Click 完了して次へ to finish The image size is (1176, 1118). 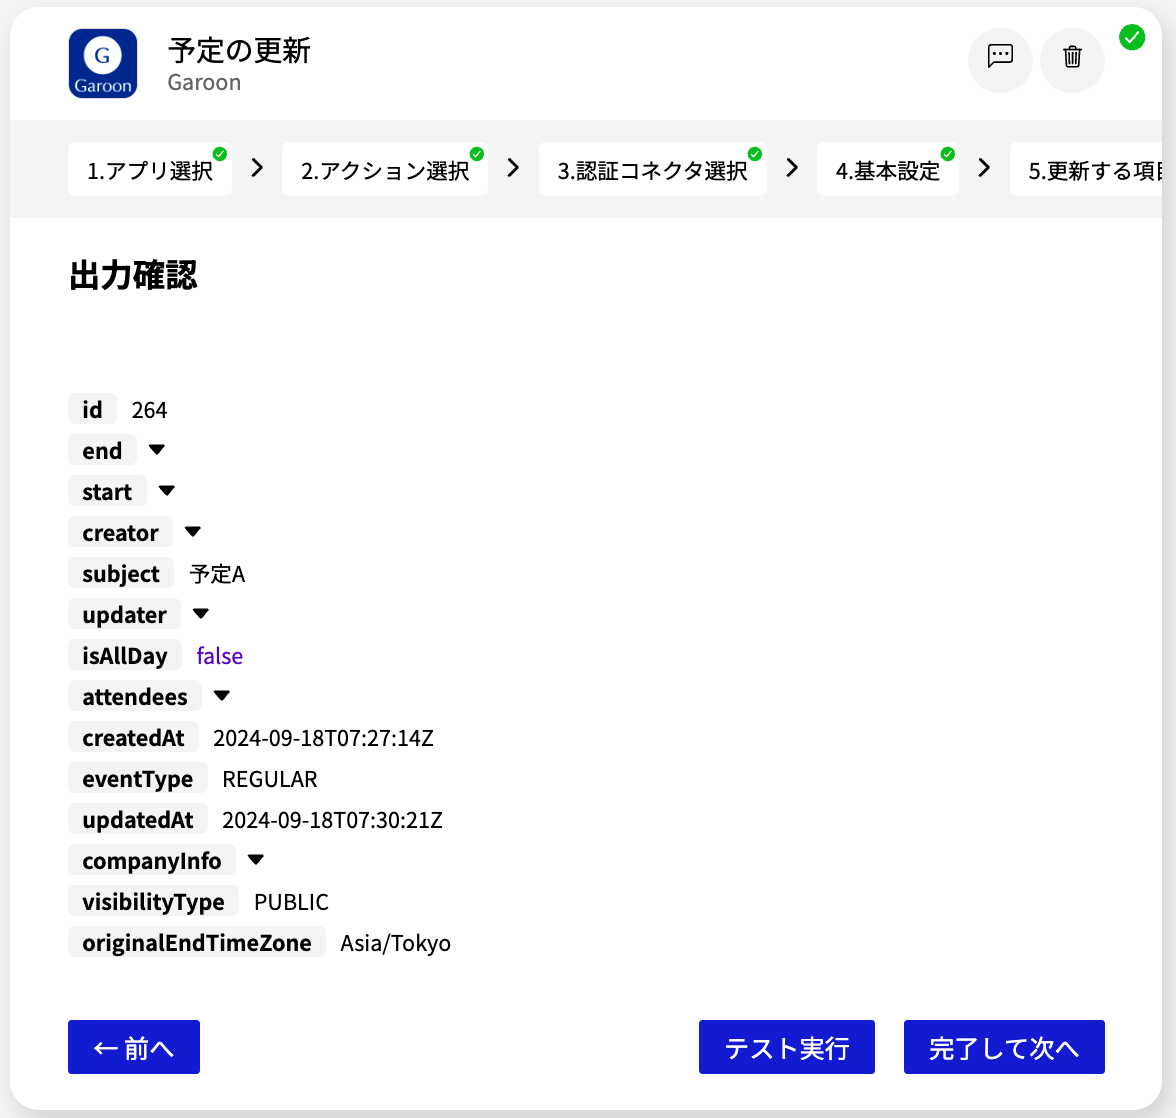pos(1004,1047)
